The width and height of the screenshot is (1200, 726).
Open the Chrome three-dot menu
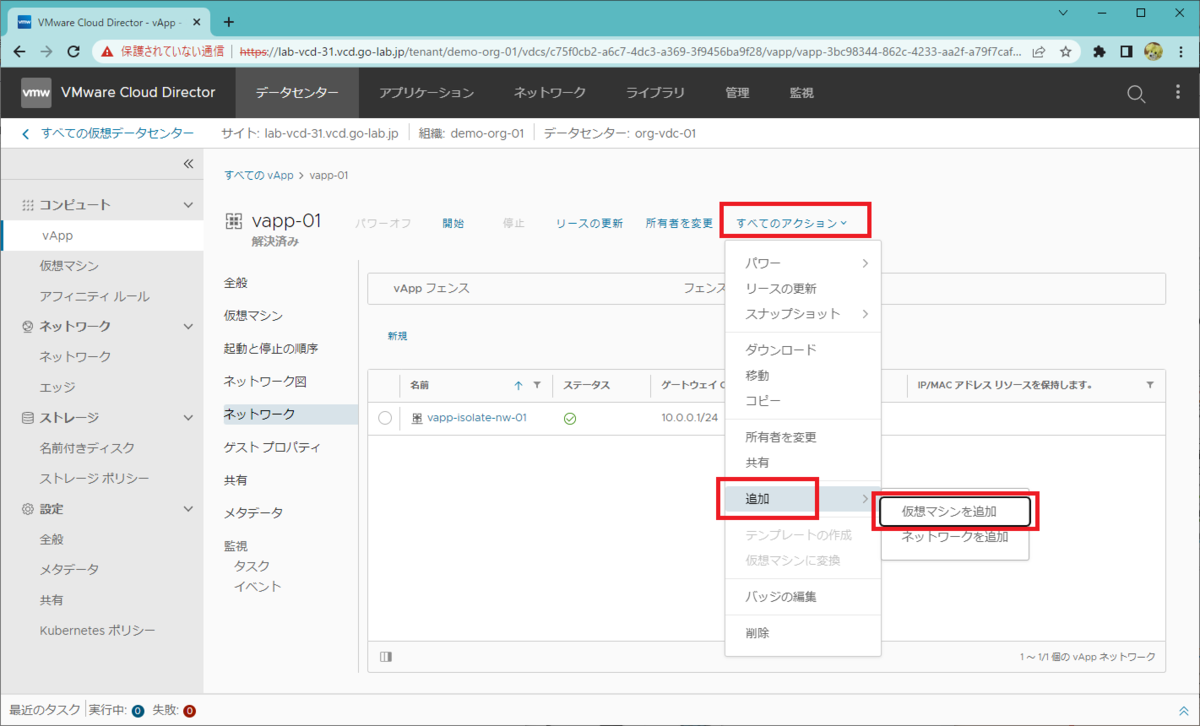click(x=1179, y=51)
